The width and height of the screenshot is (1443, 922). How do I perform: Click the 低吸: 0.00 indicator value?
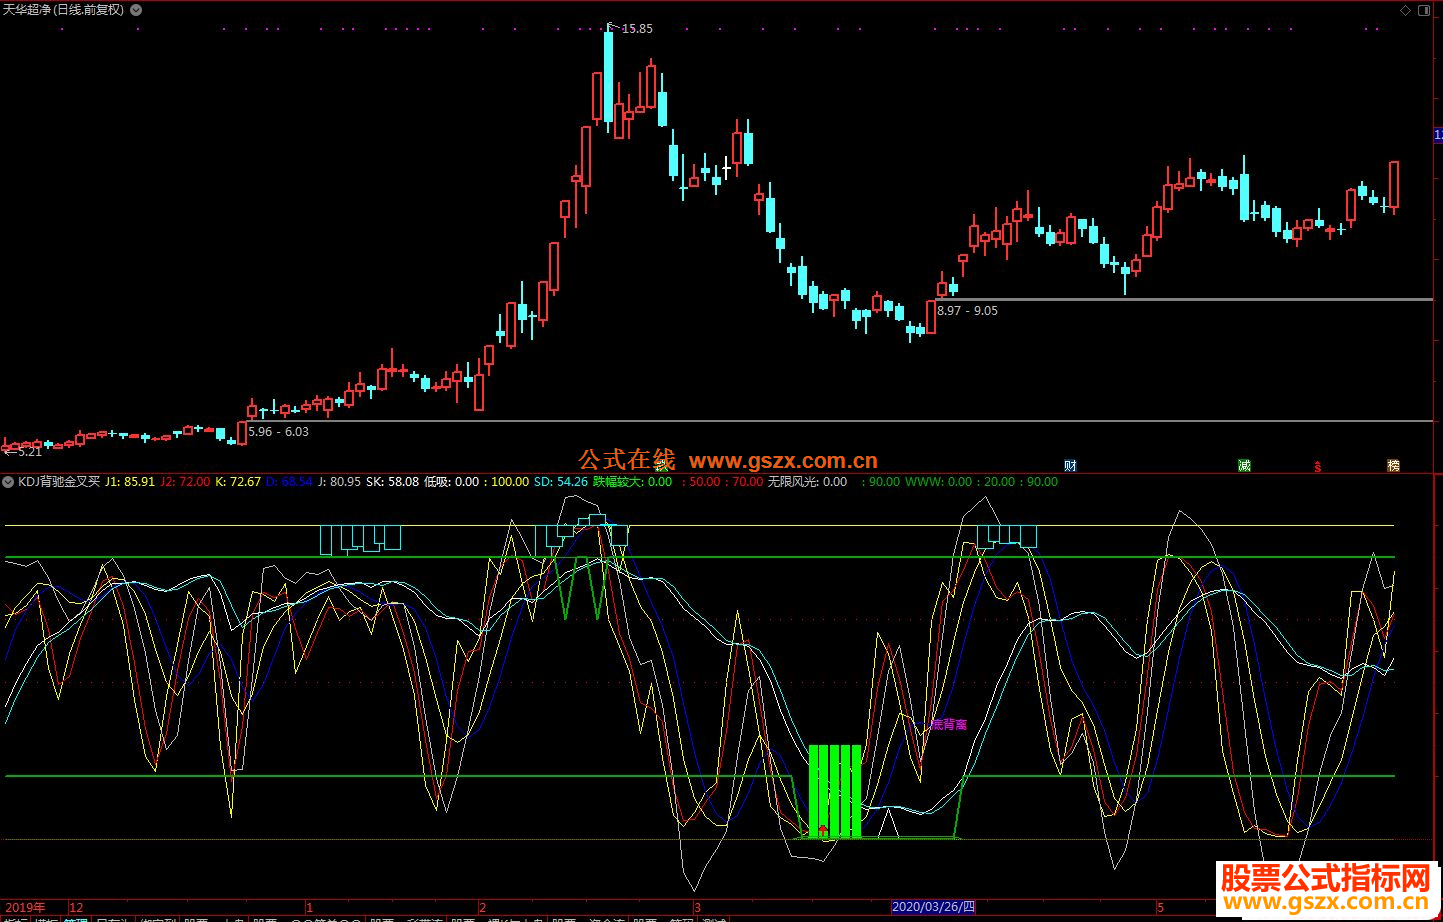tap(451, 482)
